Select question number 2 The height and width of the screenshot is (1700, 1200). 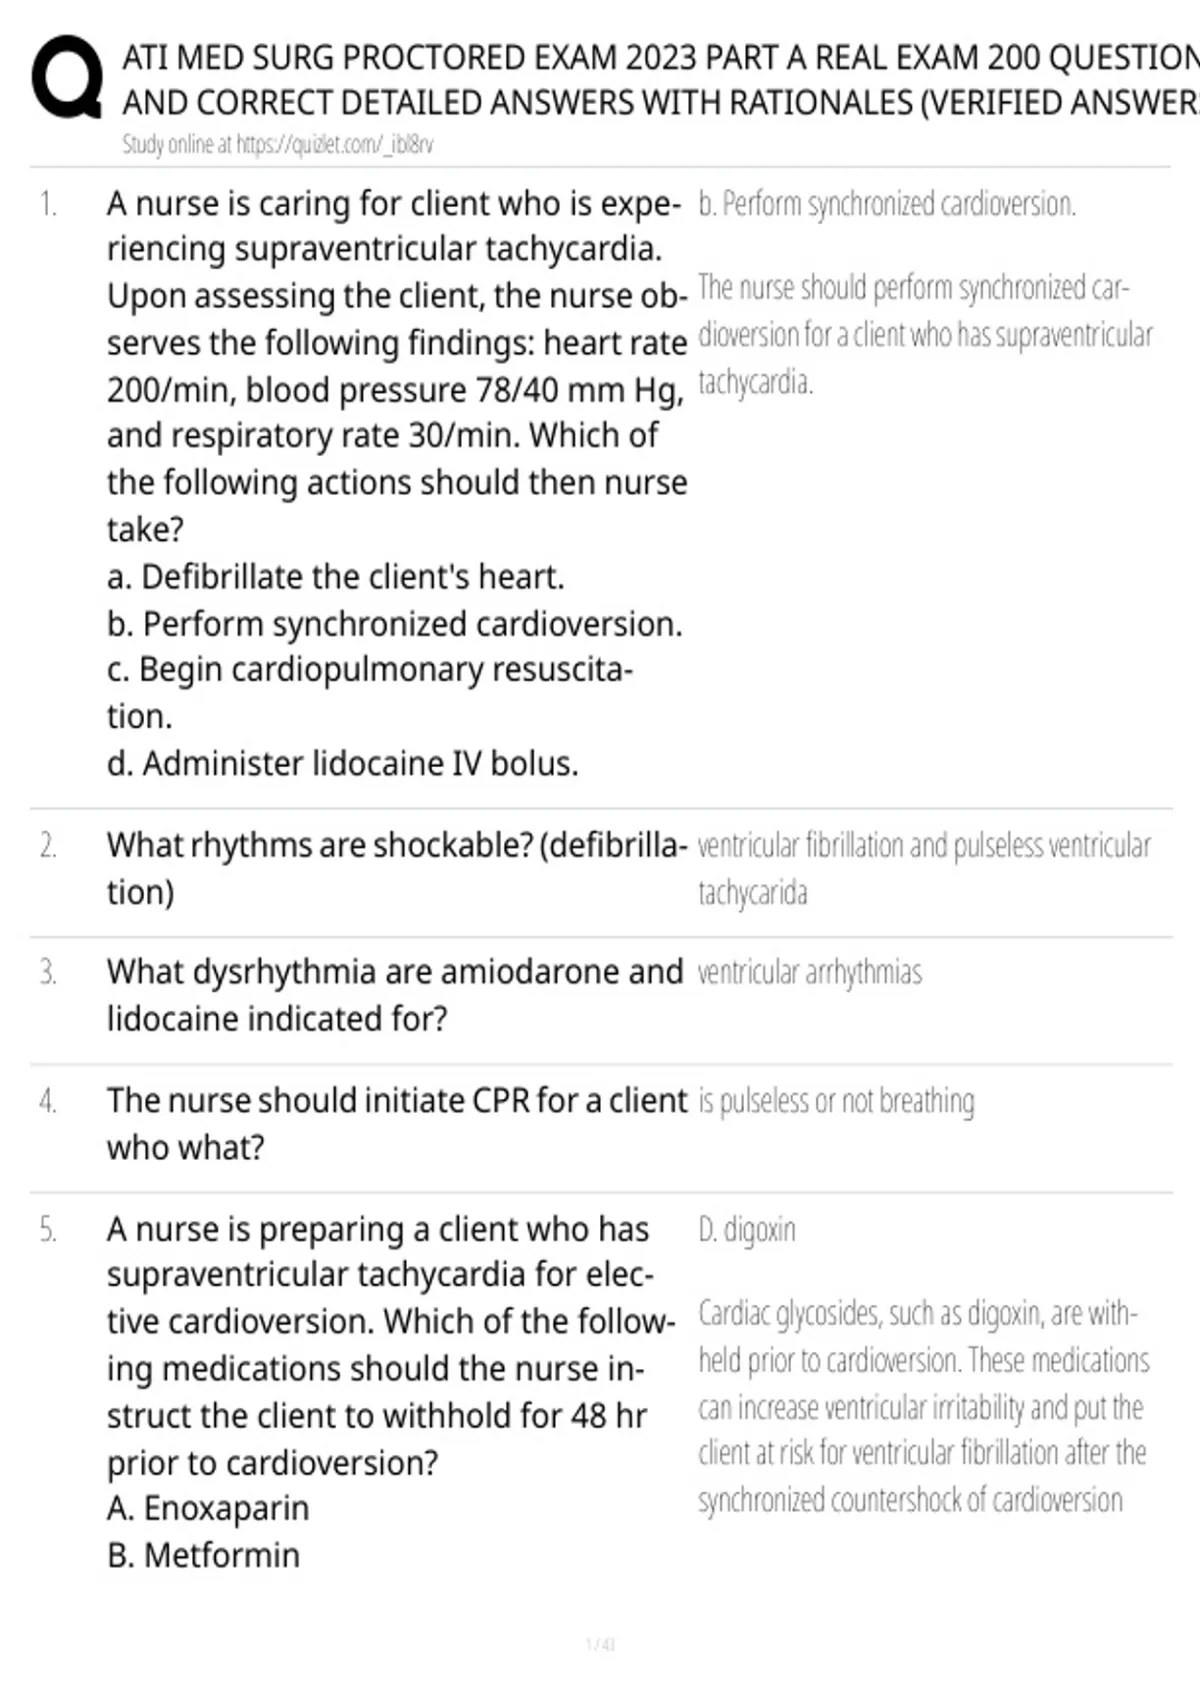[x=48, y=846]
